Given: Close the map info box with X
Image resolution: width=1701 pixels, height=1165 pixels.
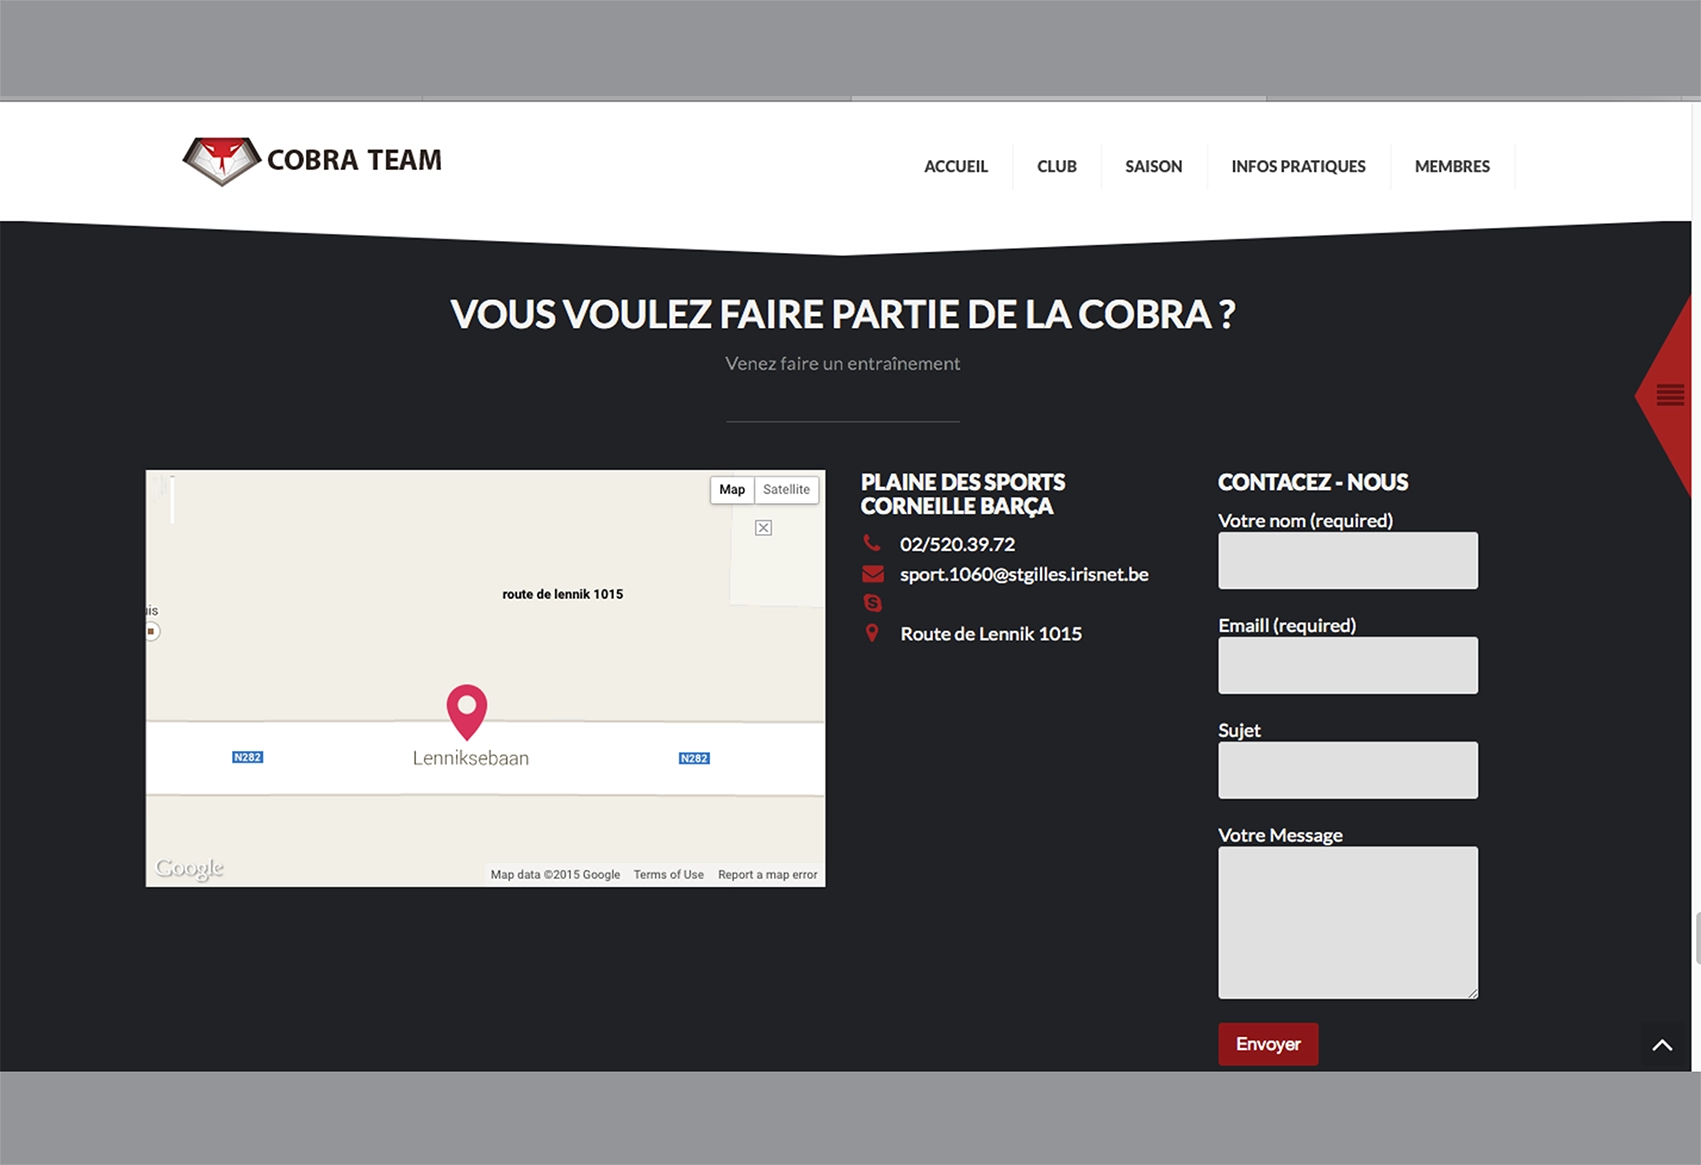Looking at the screenshot, I should [763, 528].
